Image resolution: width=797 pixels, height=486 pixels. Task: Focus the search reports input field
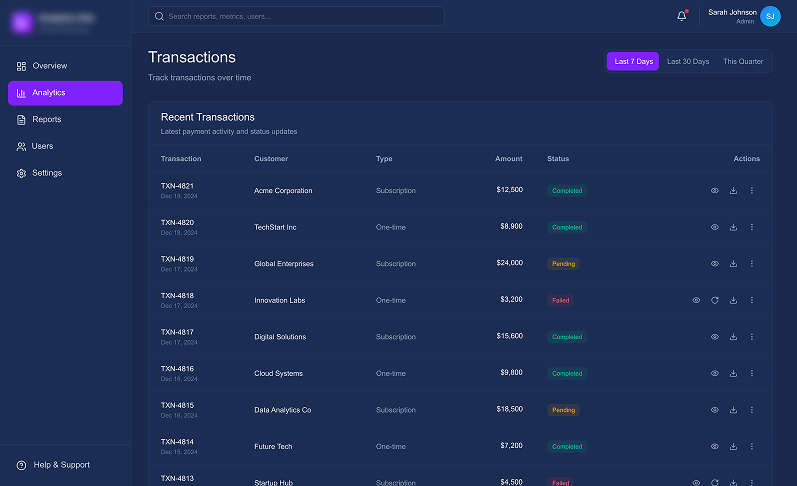(300, 16)
